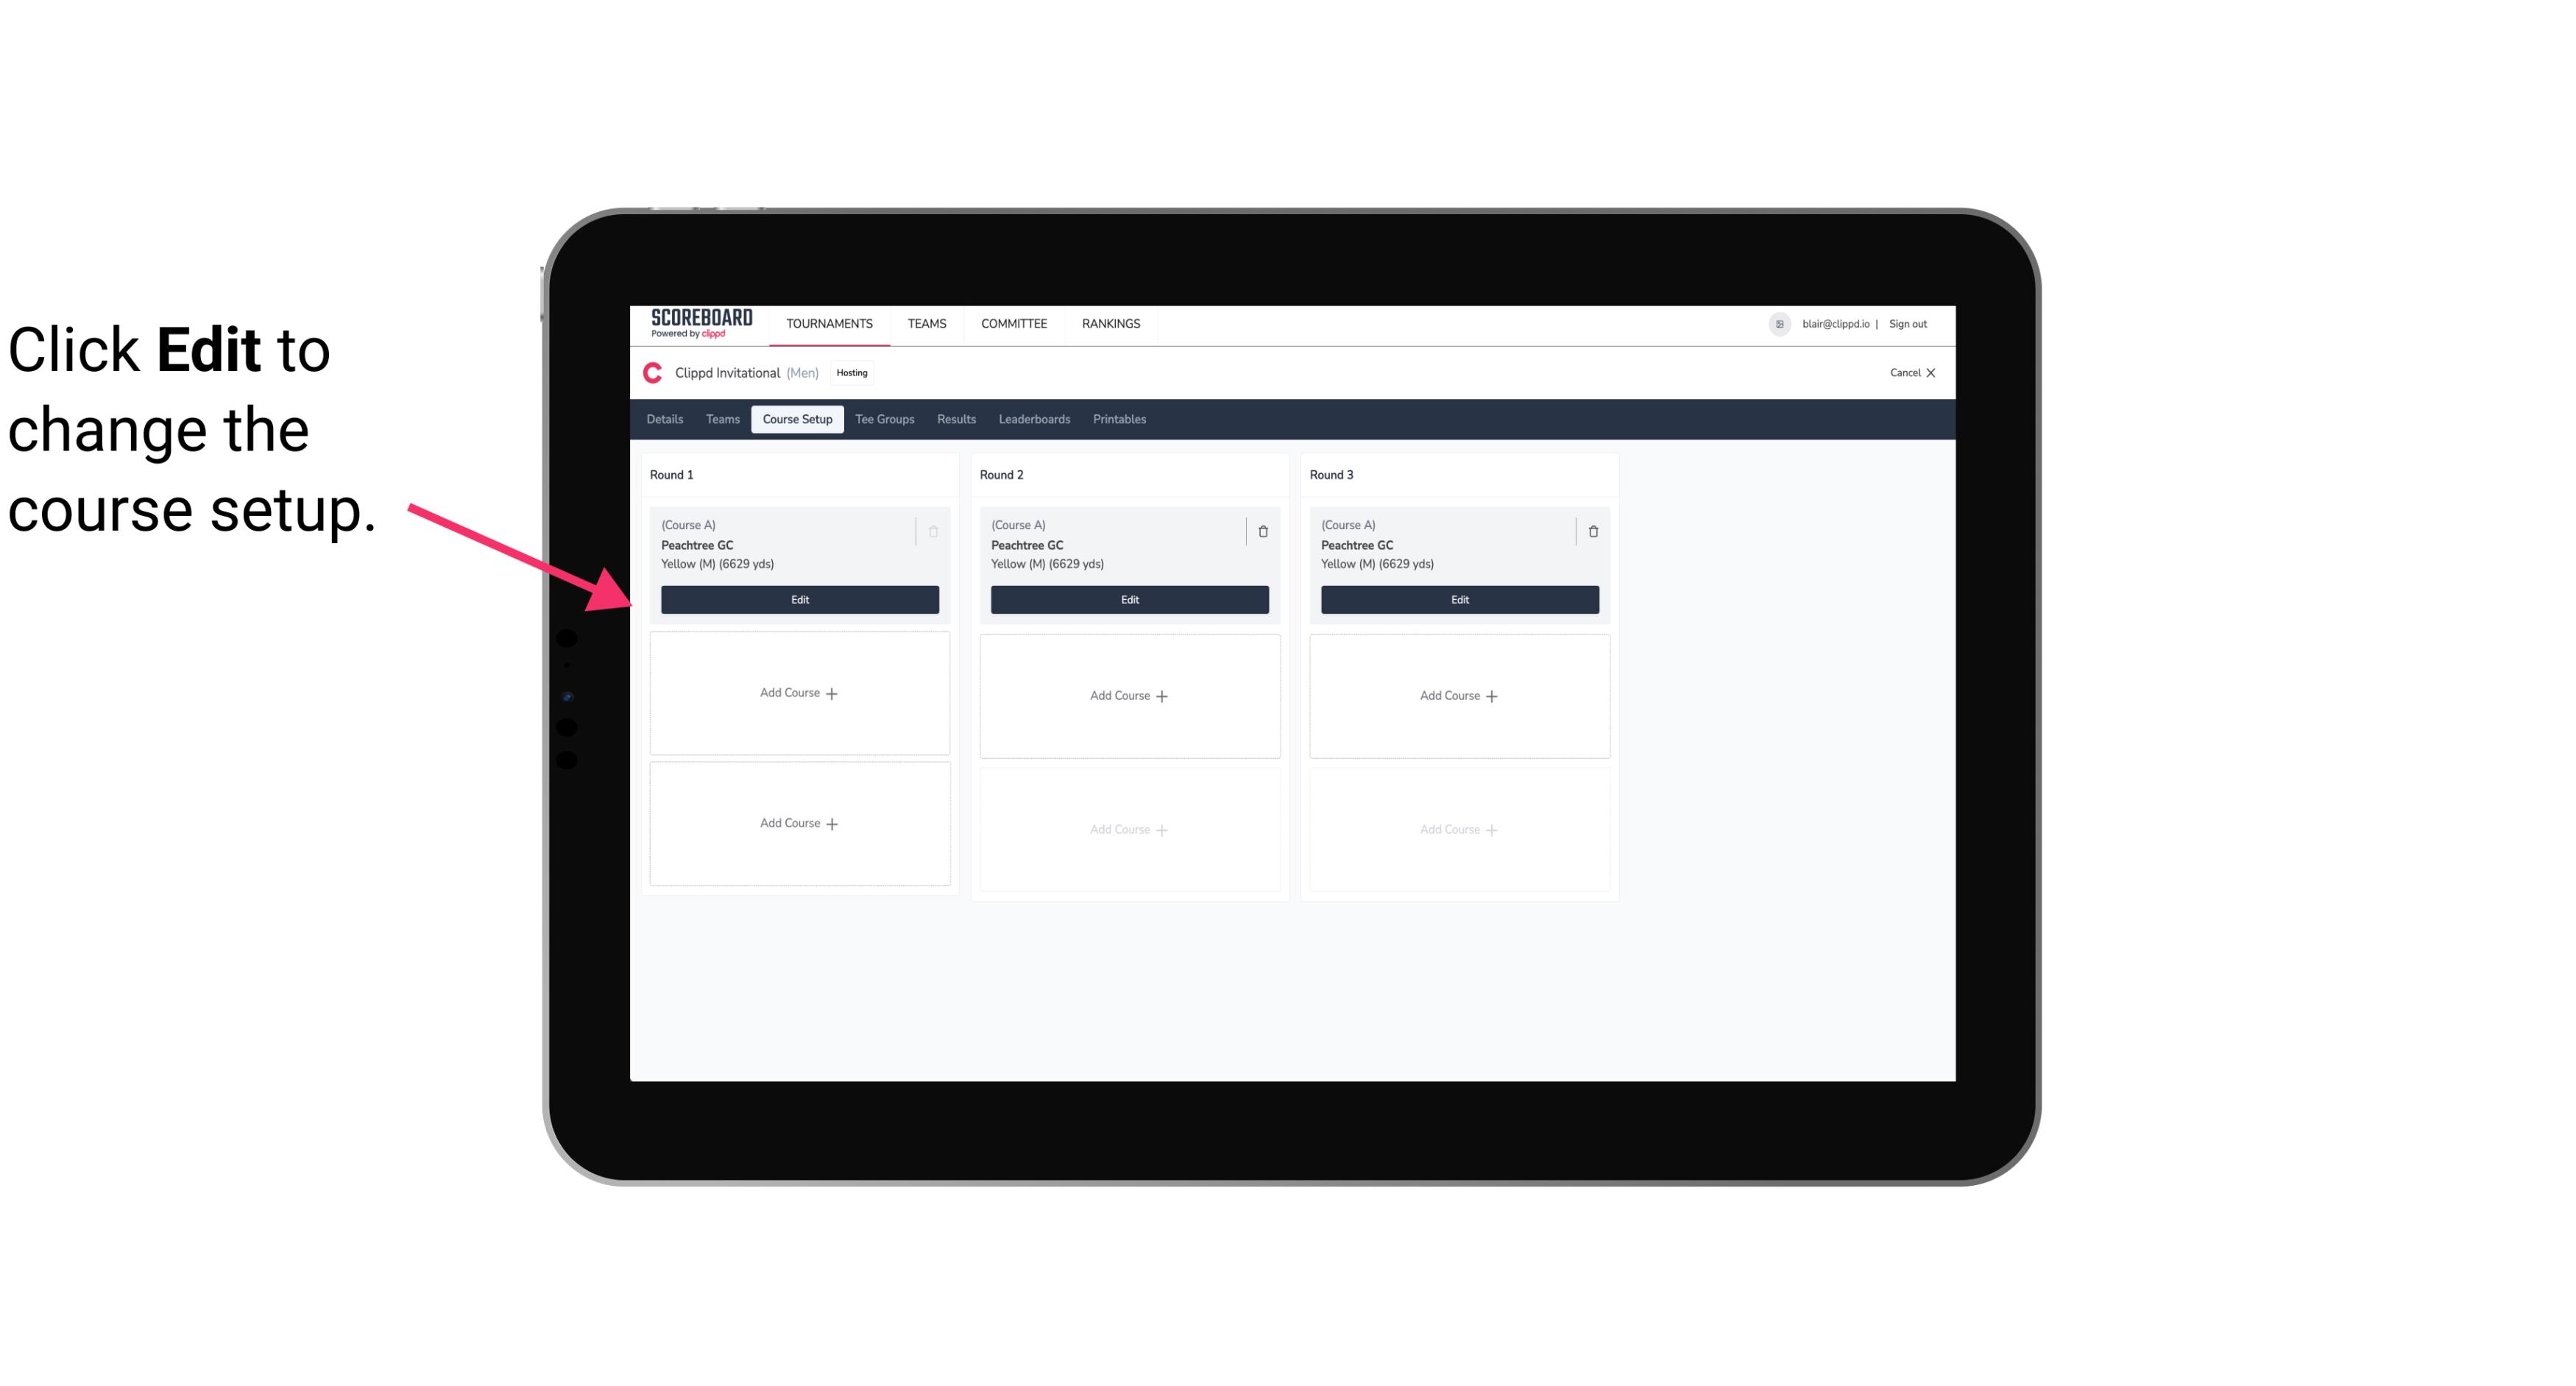2576x1386 pixels.
Task: Click the delete icon for Round 1 course
Action: click(933, 531)
